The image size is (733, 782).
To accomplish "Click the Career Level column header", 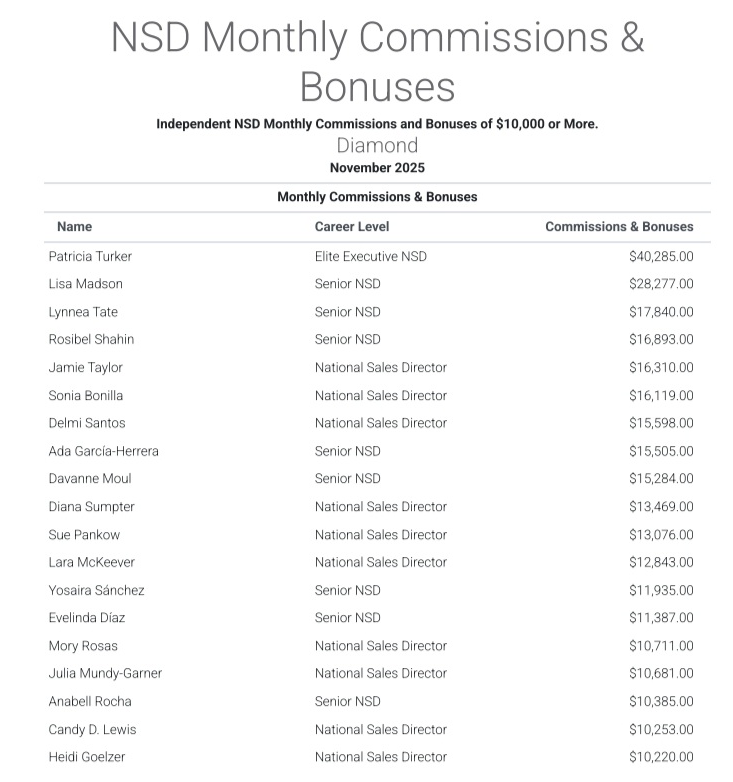I will (x=352, y=227).
